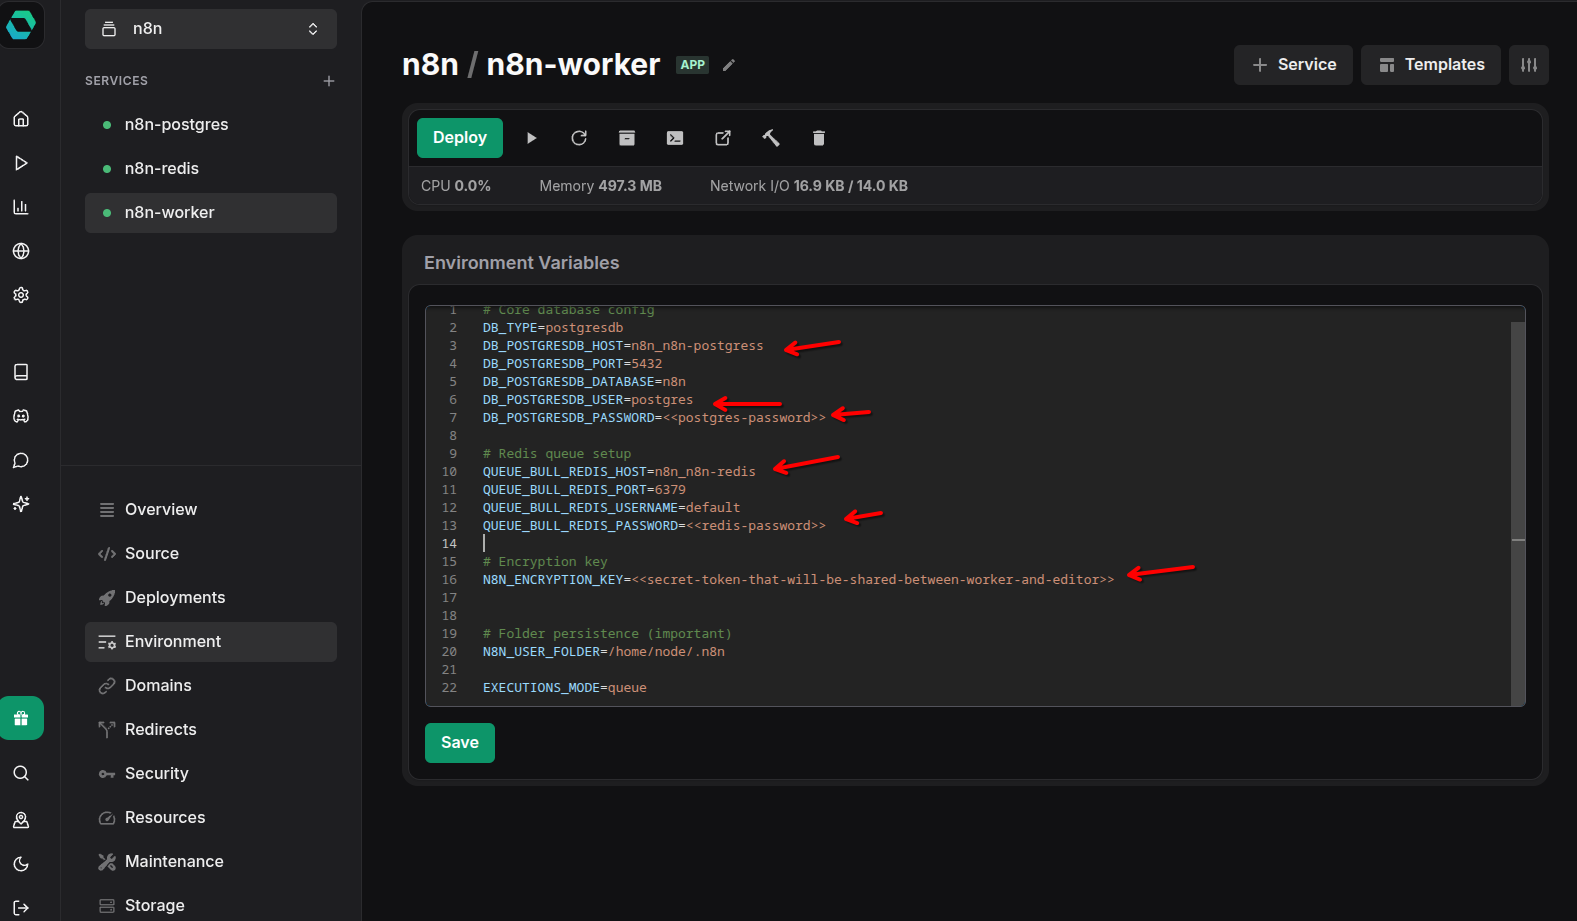Image resolution: width=1577 pixels, height=921 pixels.
Task: Add a new service with plus icon
Action: 329,81
